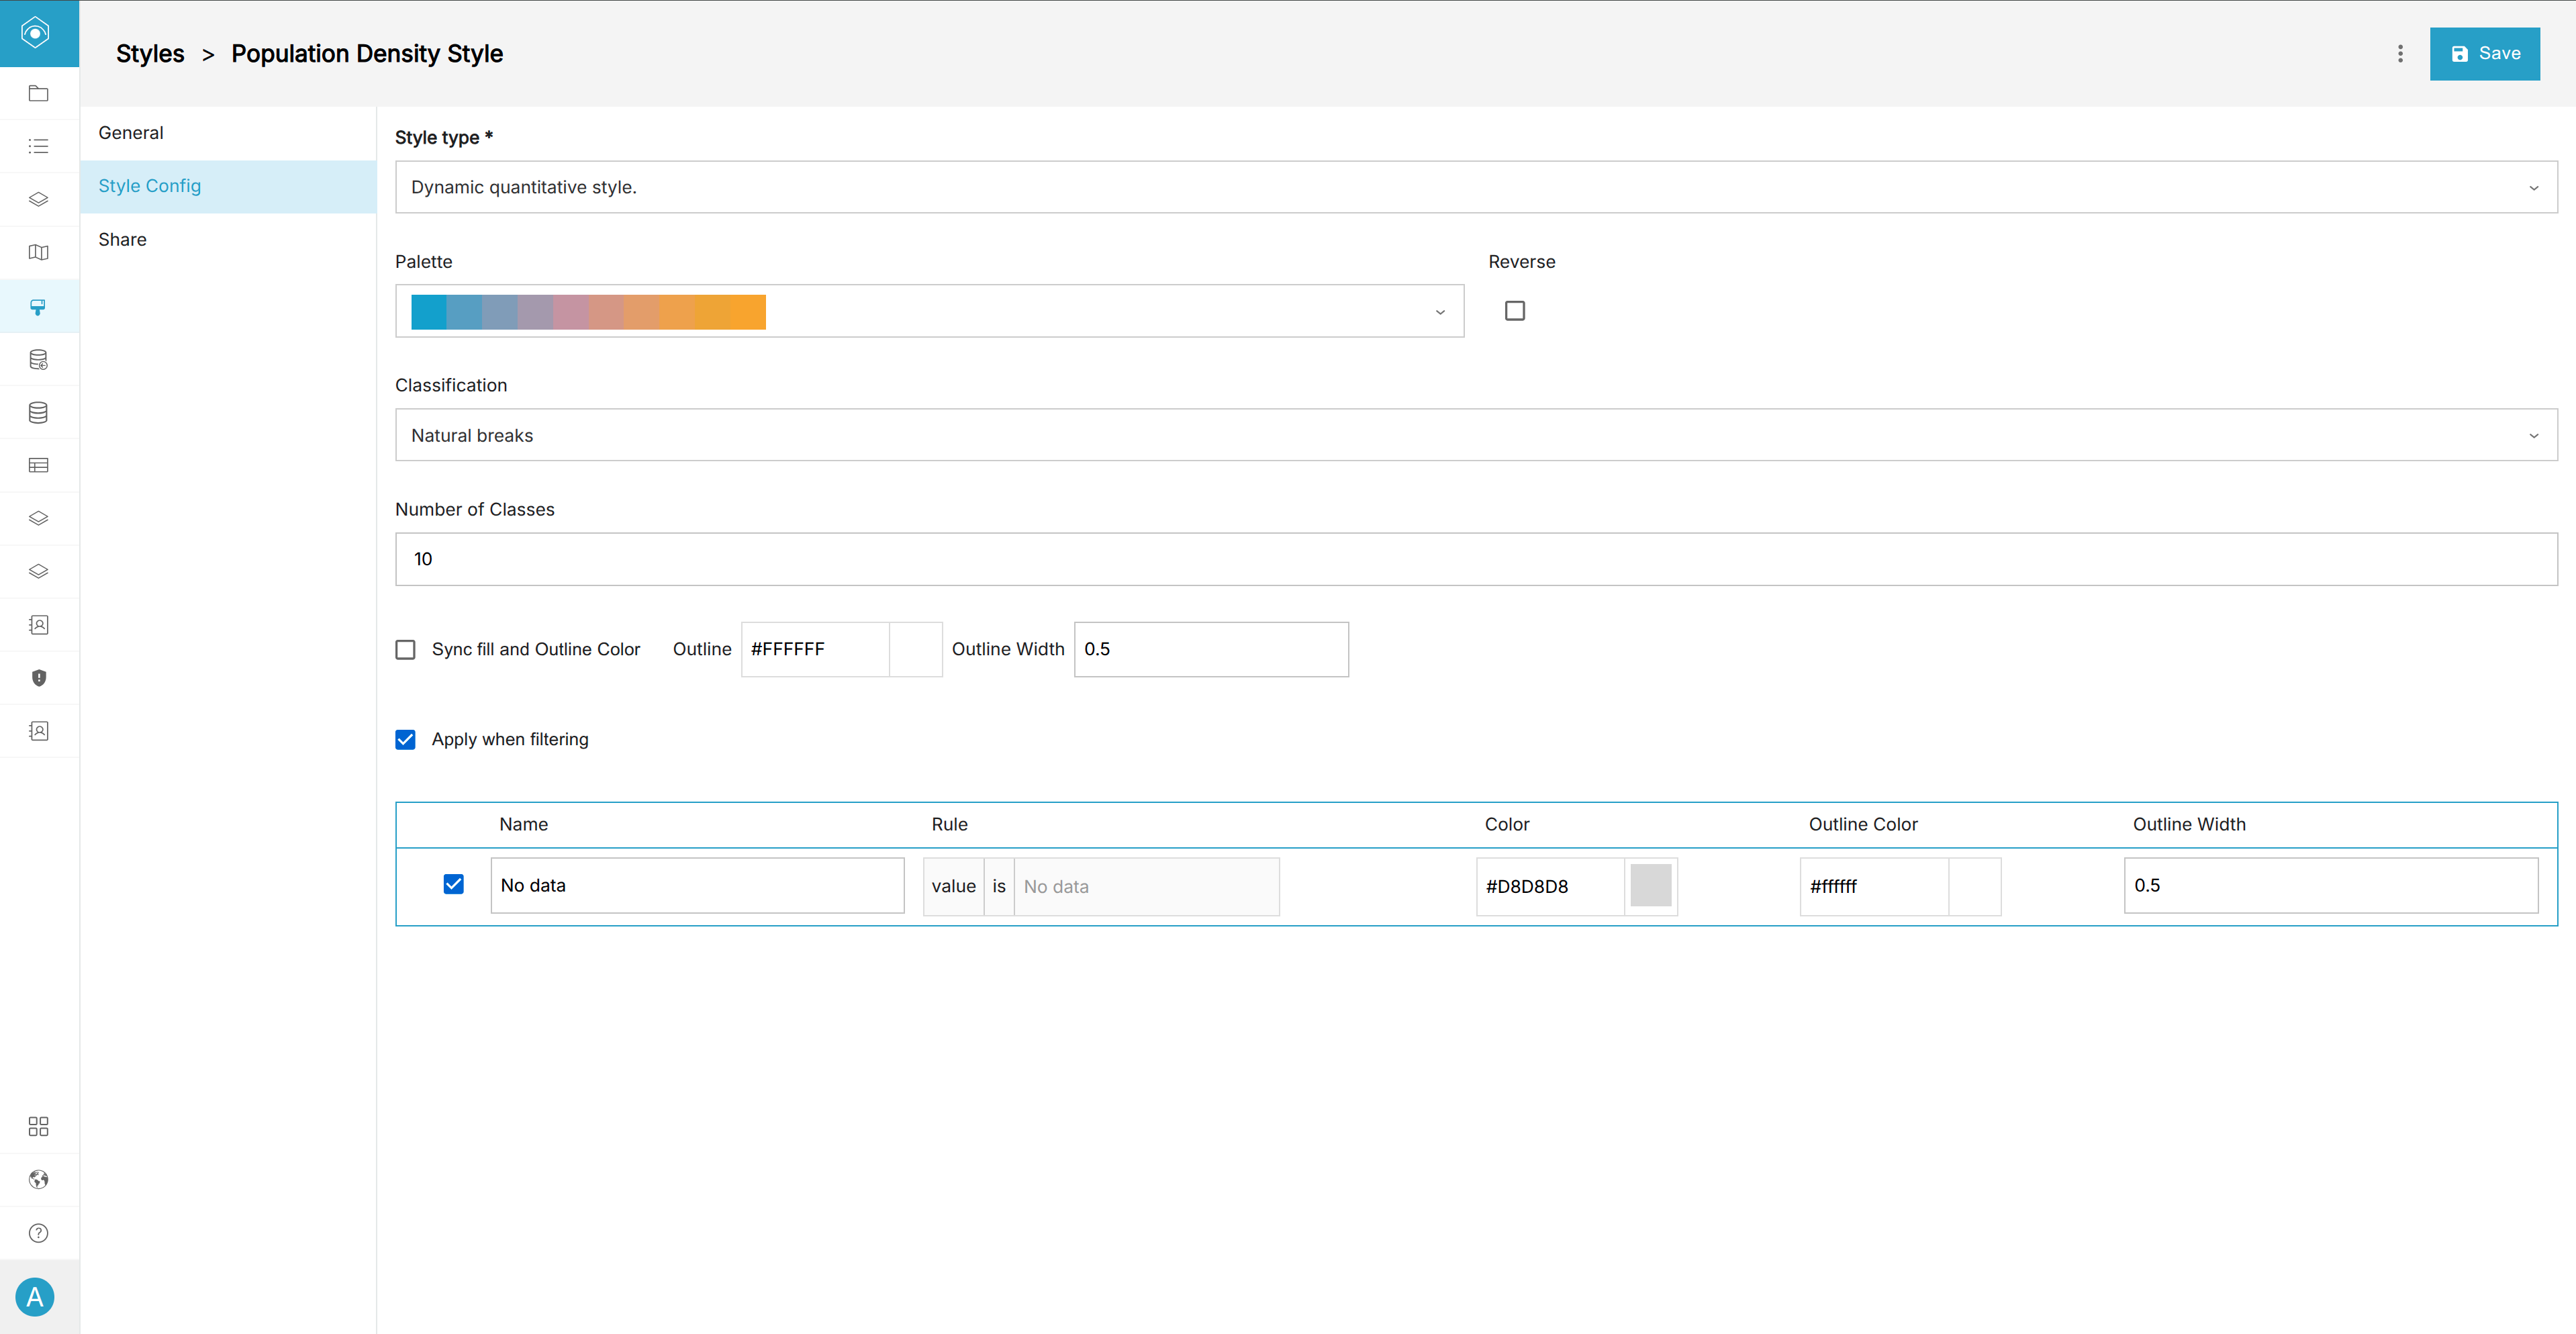Select the paint roller styles icon

point(38,306)
